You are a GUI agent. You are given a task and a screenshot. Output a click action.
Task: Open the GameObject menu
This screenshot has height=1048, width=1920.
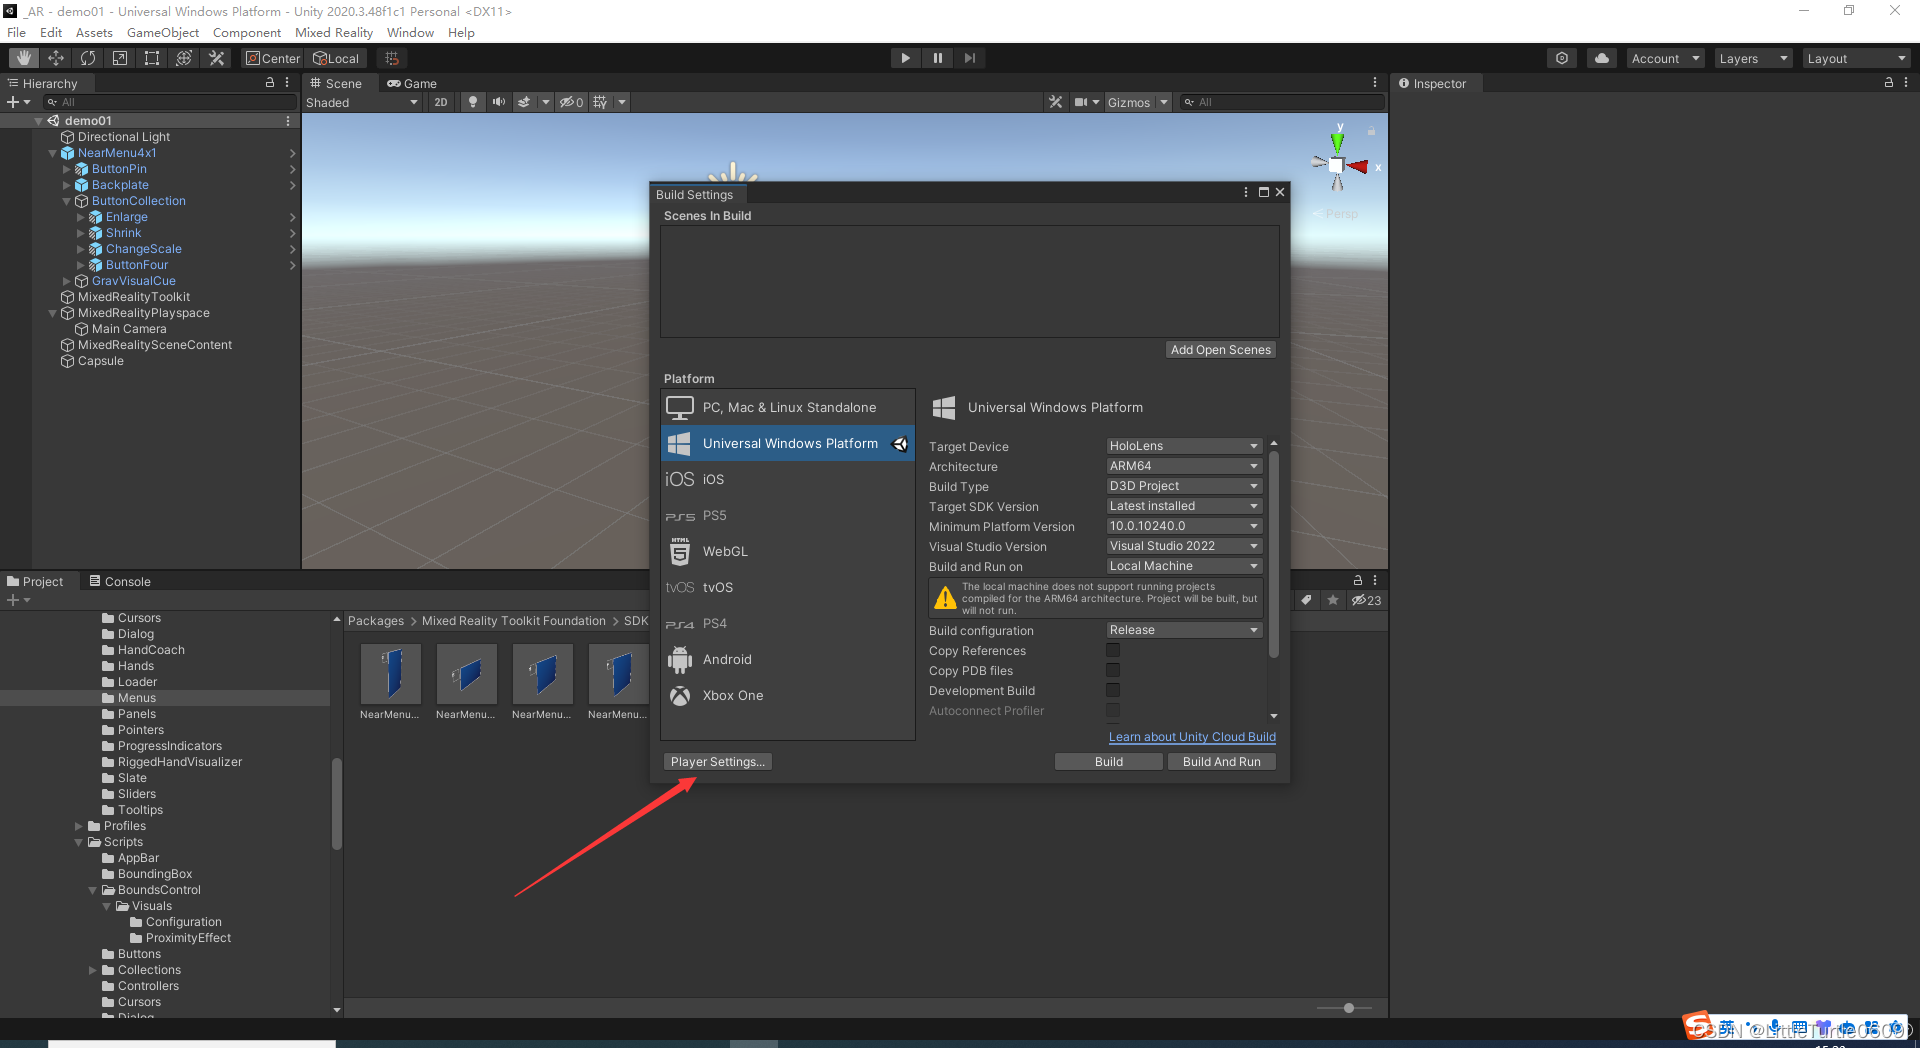[163, 32]
